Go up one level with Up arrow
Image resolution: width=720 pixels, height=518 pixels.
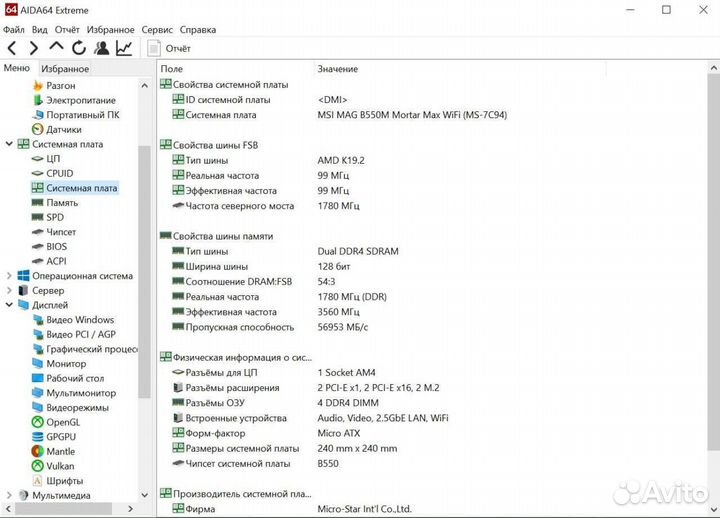pos(56,48)
